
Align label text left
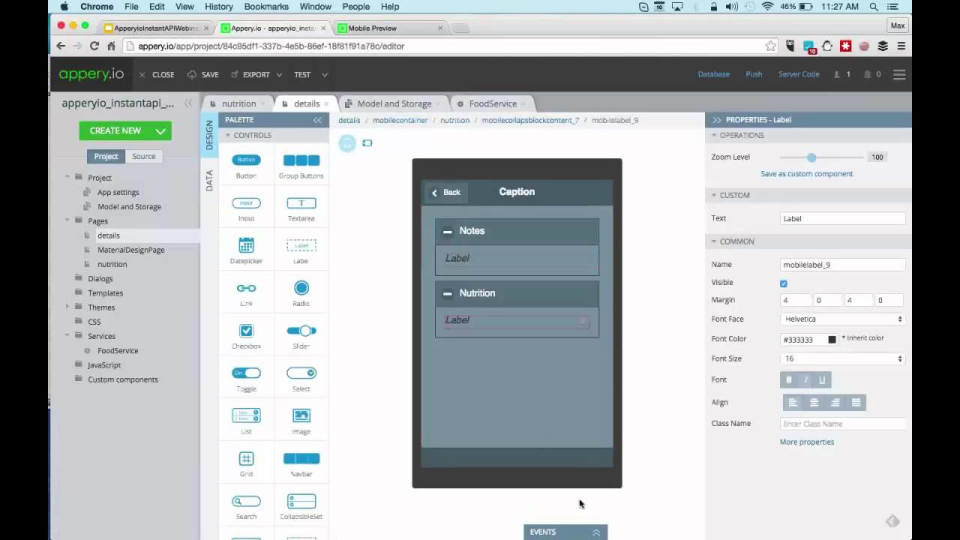(x=793, y=403)
